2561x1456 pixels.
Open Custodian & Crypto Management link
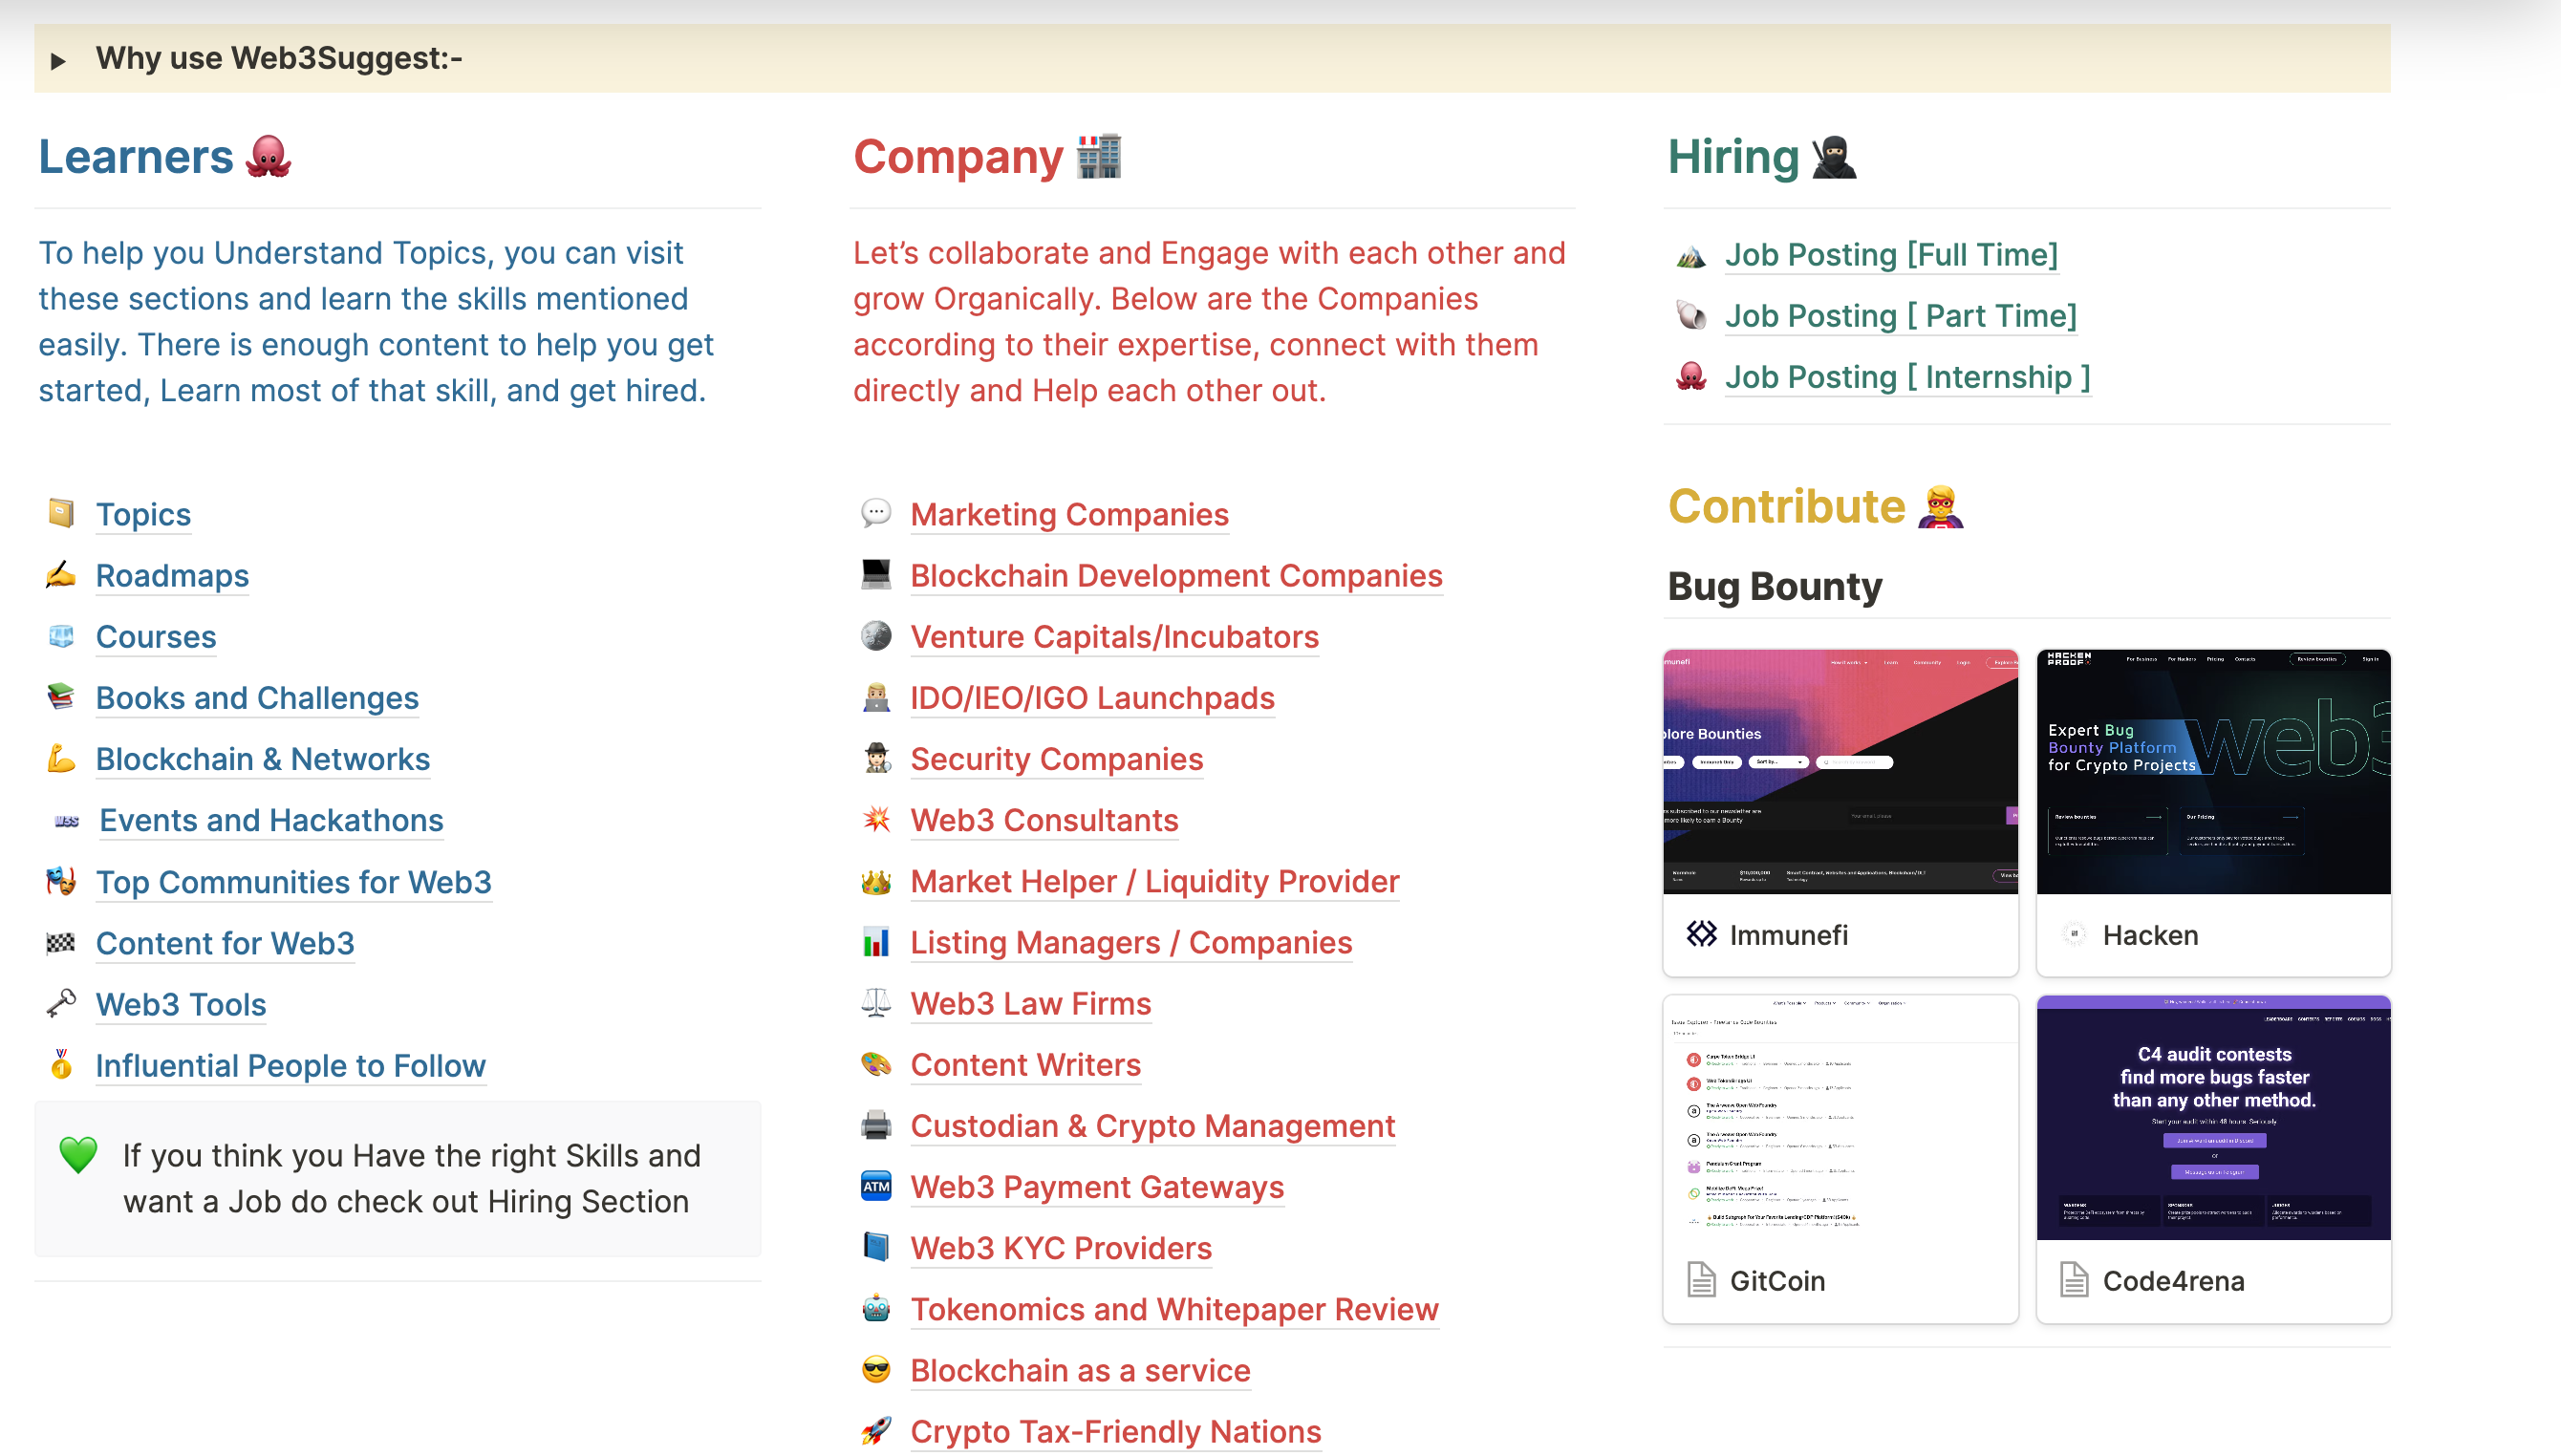(1152, 1126)
